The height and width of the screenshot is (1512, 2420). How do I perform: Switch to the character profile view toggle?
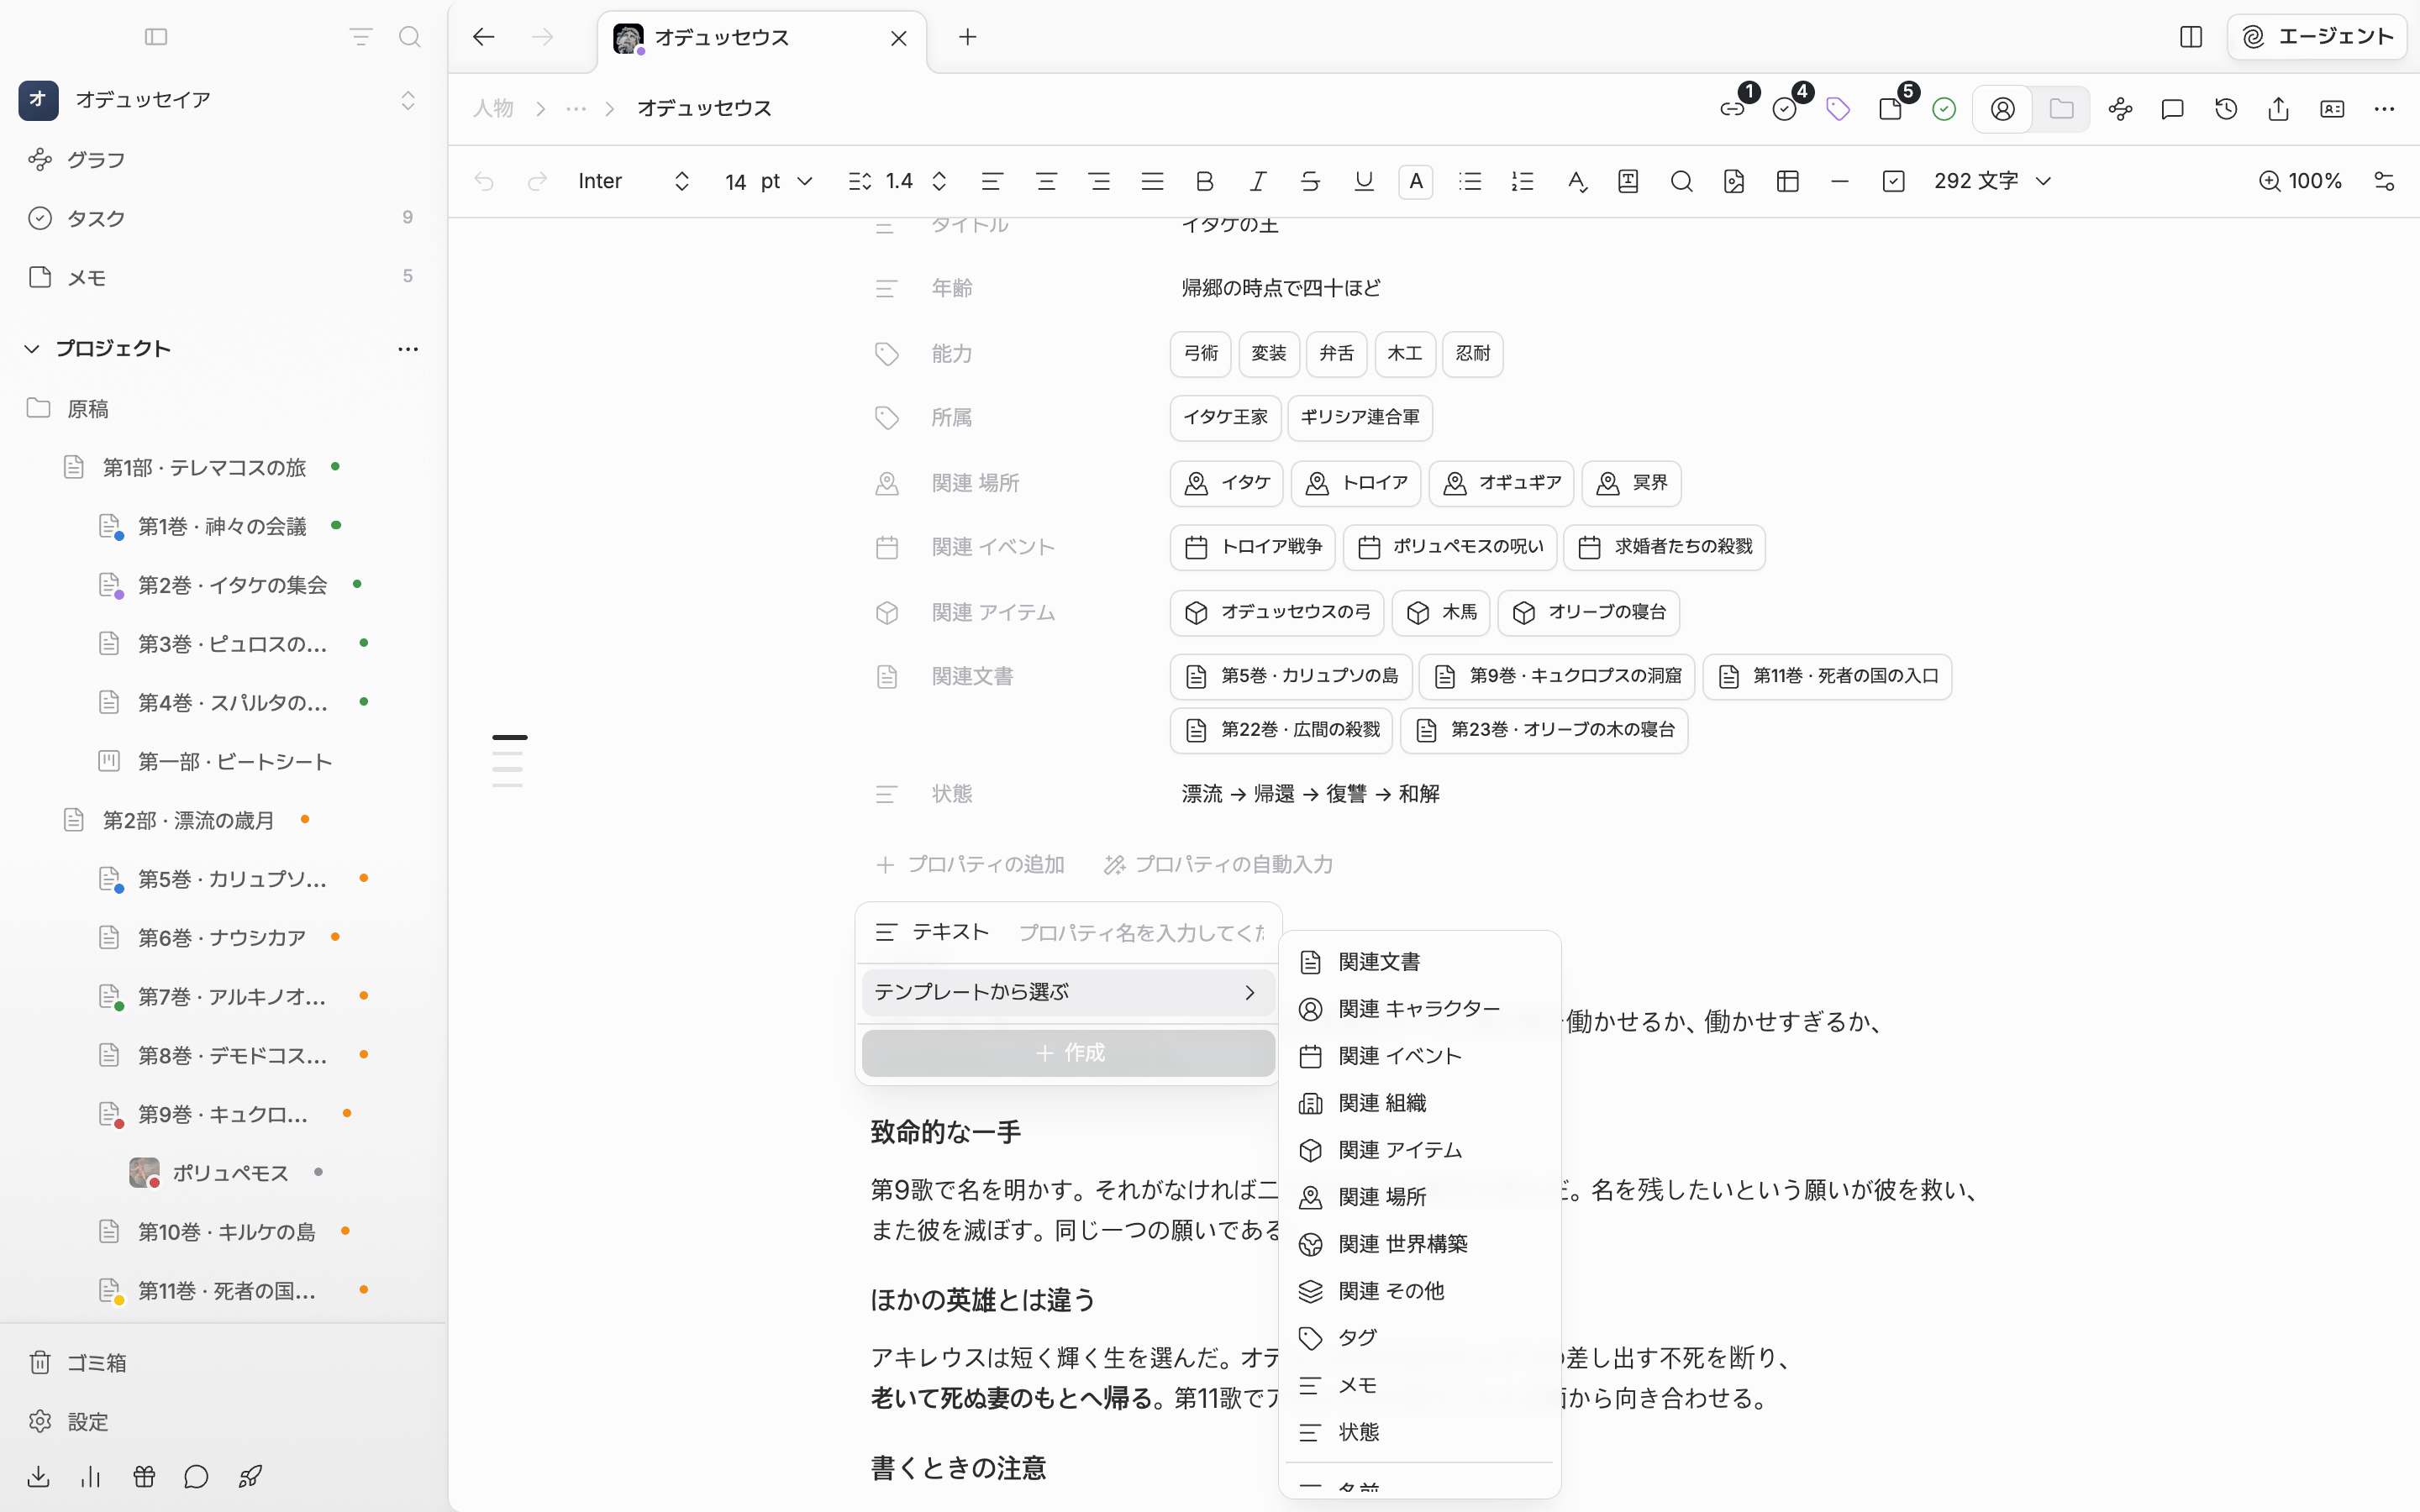pyautogui.click(x=2003, y=109)
